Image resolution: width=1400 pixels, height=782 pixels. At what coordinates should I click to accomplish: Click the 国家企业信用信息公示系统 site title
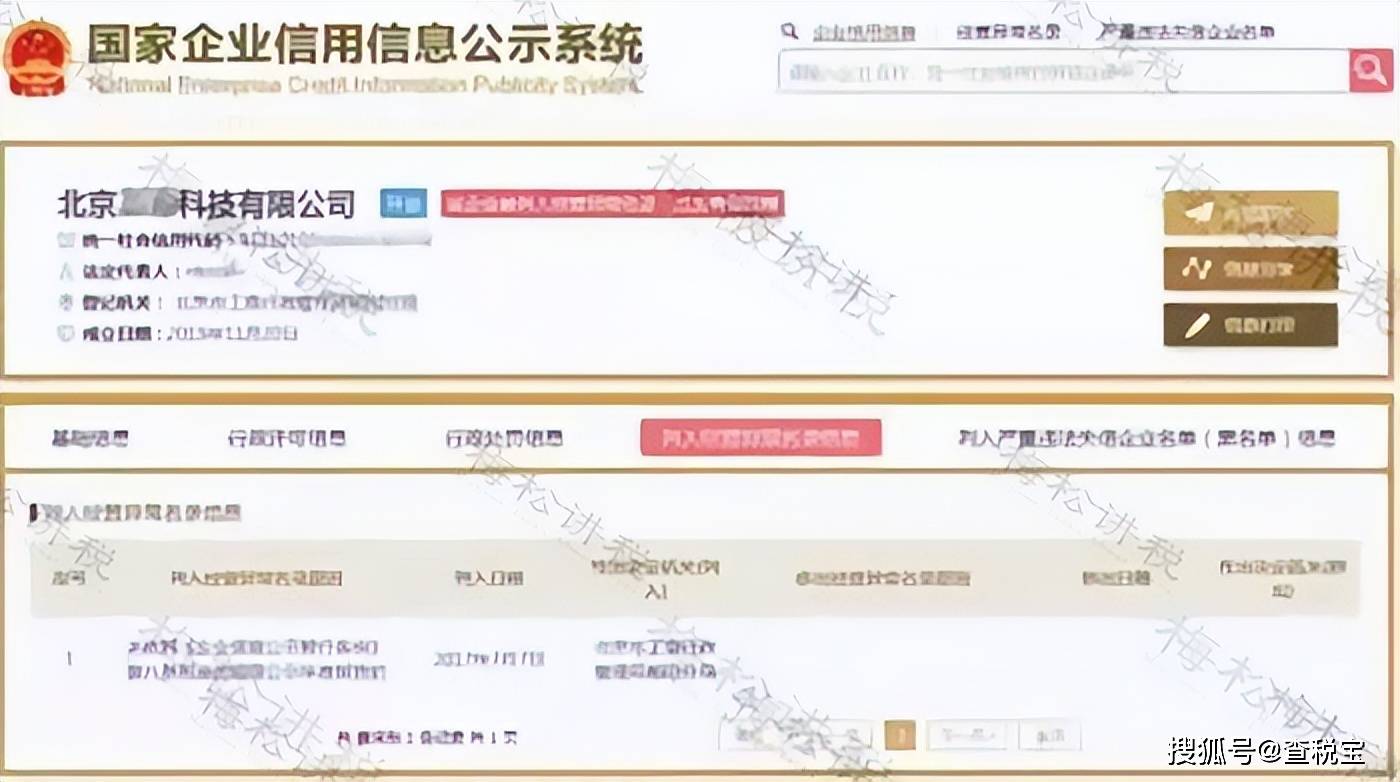pos(365,45)
